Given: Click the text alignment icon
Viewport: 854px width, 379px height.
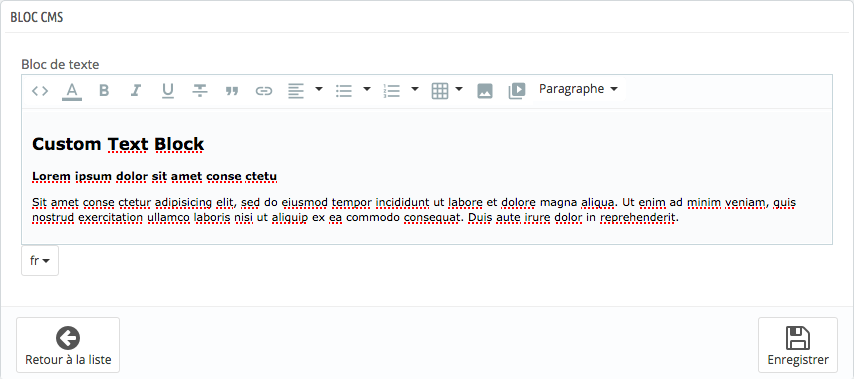Looking at the screenshot, I should [296, 91].
